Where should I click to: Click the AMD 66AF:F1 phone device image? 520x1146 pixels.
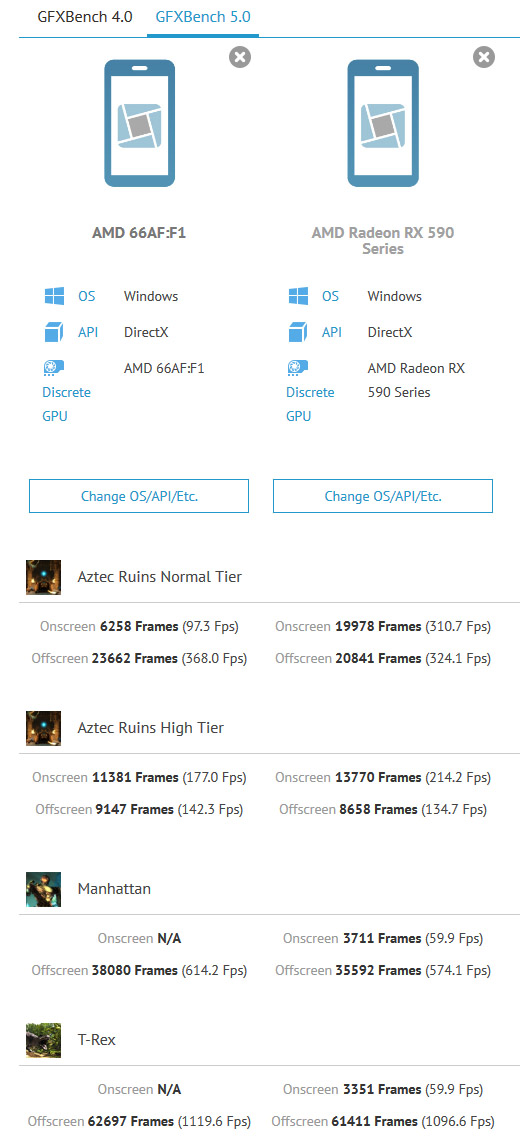139,123
